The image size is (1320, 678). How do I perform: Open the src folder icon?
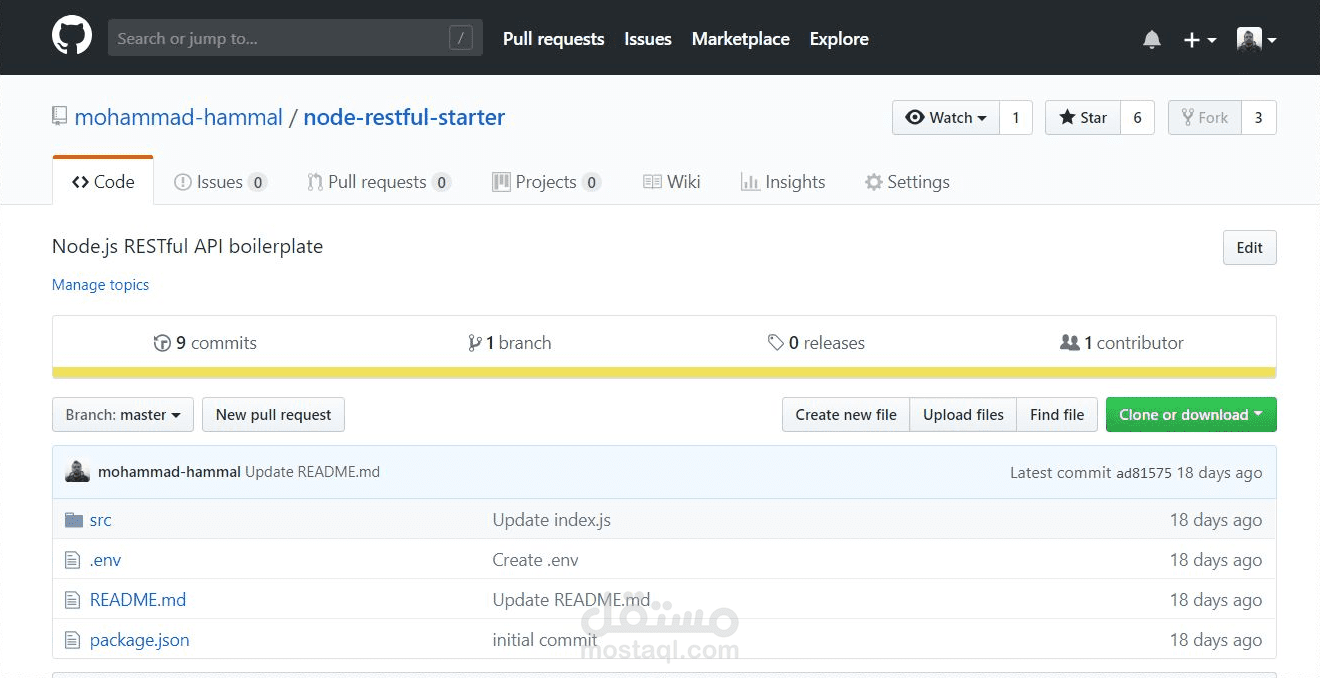pyautogui.click(x=74, y=519)
